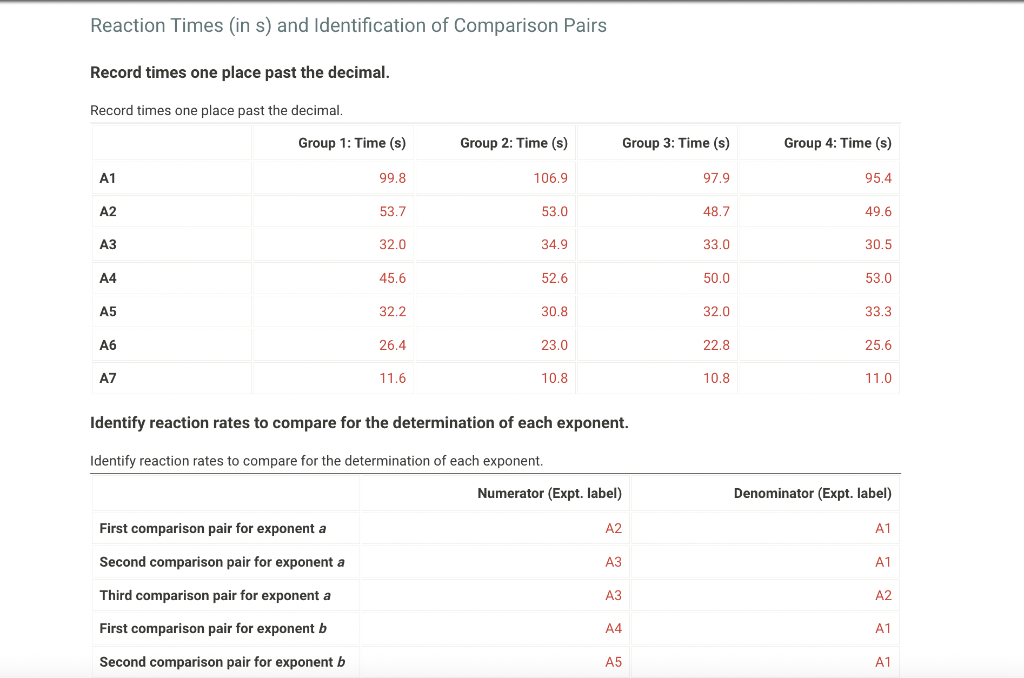Select the A1 row label in the times table
1024x678 pixels.
[x=105, y=177]
